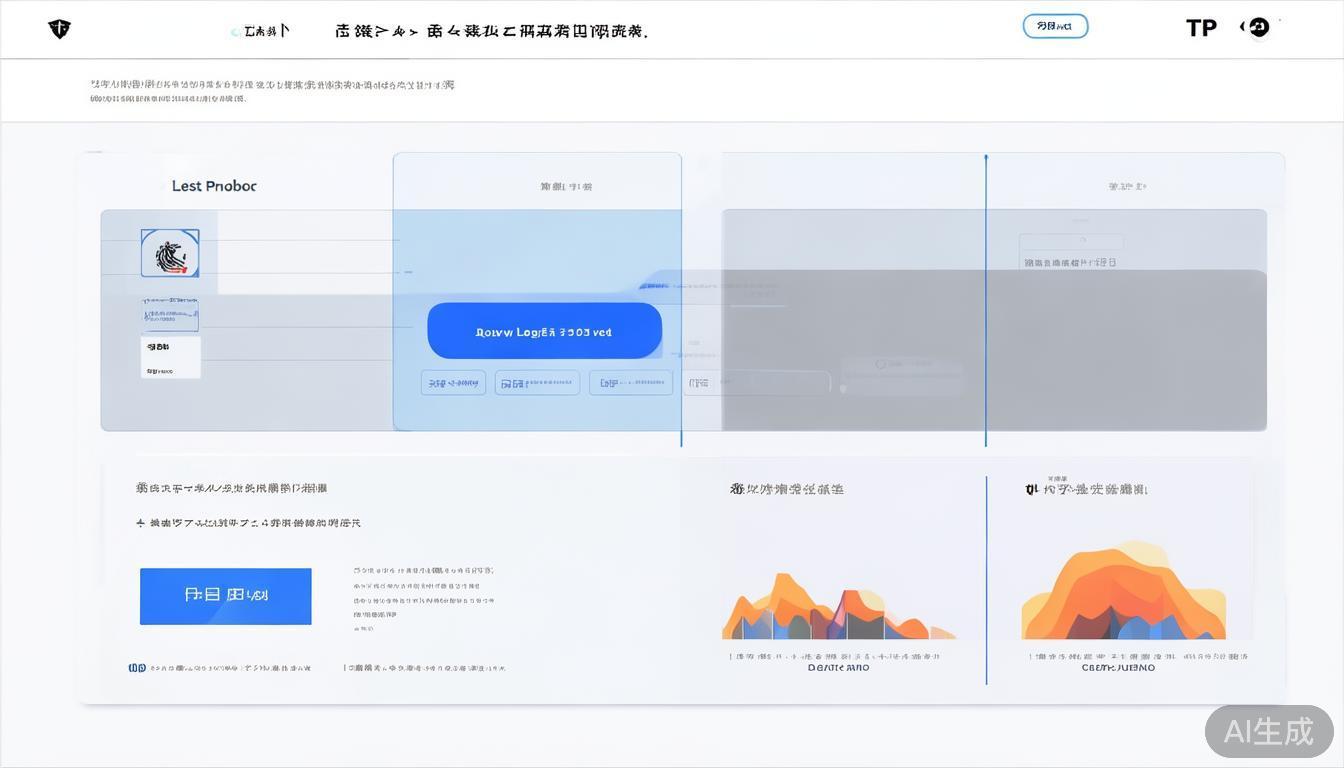Click the shield logo in the header
This screenshot has width=1344, height=768.
(59, 29)
